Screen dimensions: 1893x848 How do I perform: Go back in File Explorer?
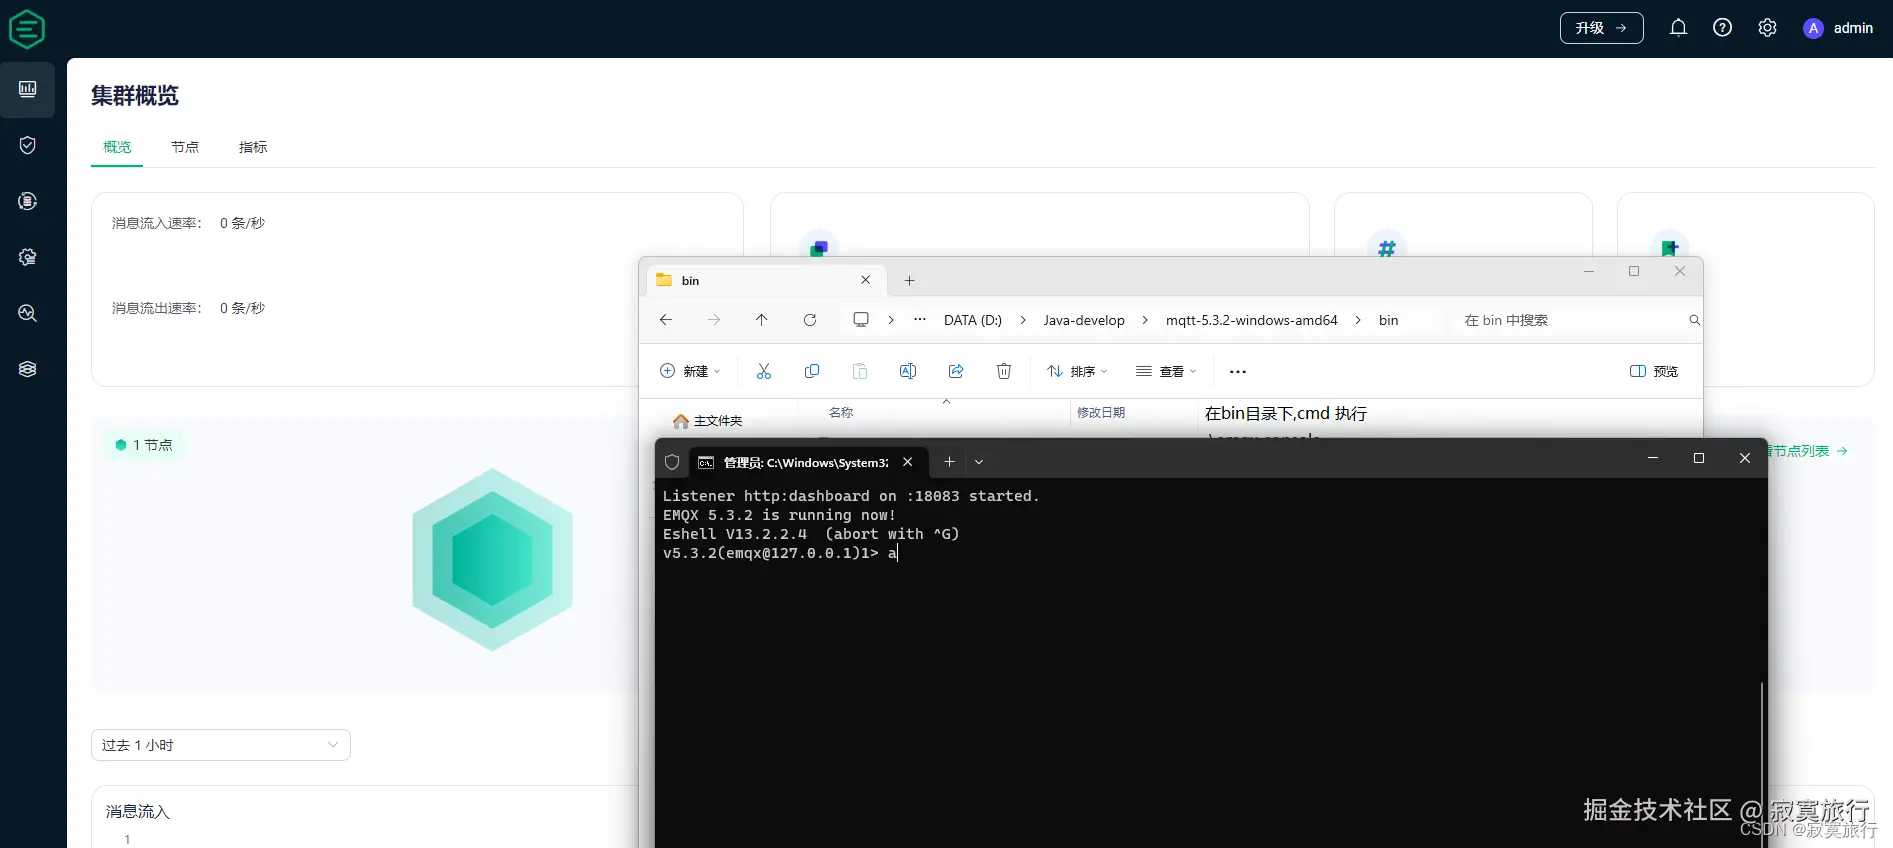[x=666, y=320]
